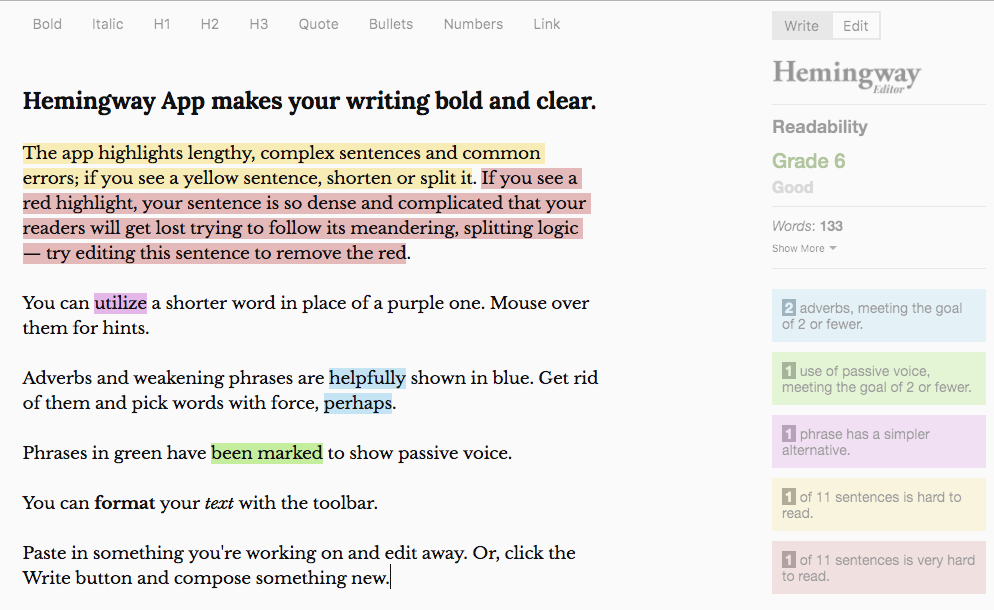The width and height of the screenshot is (994, 610).
Task: Click the yellow highlighted sentence
Action: [x=282, y=165]
